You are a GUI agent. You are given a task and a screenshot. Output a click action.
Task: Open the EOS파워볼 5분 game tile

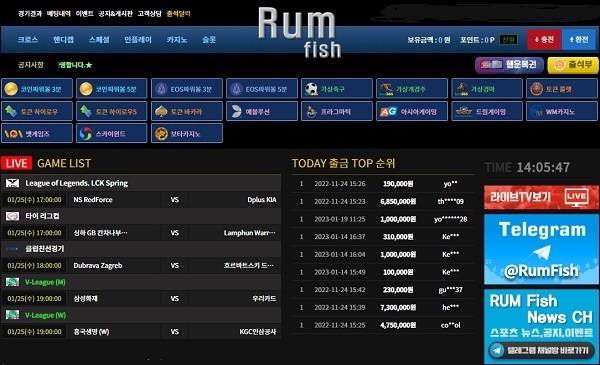(262, 89)
